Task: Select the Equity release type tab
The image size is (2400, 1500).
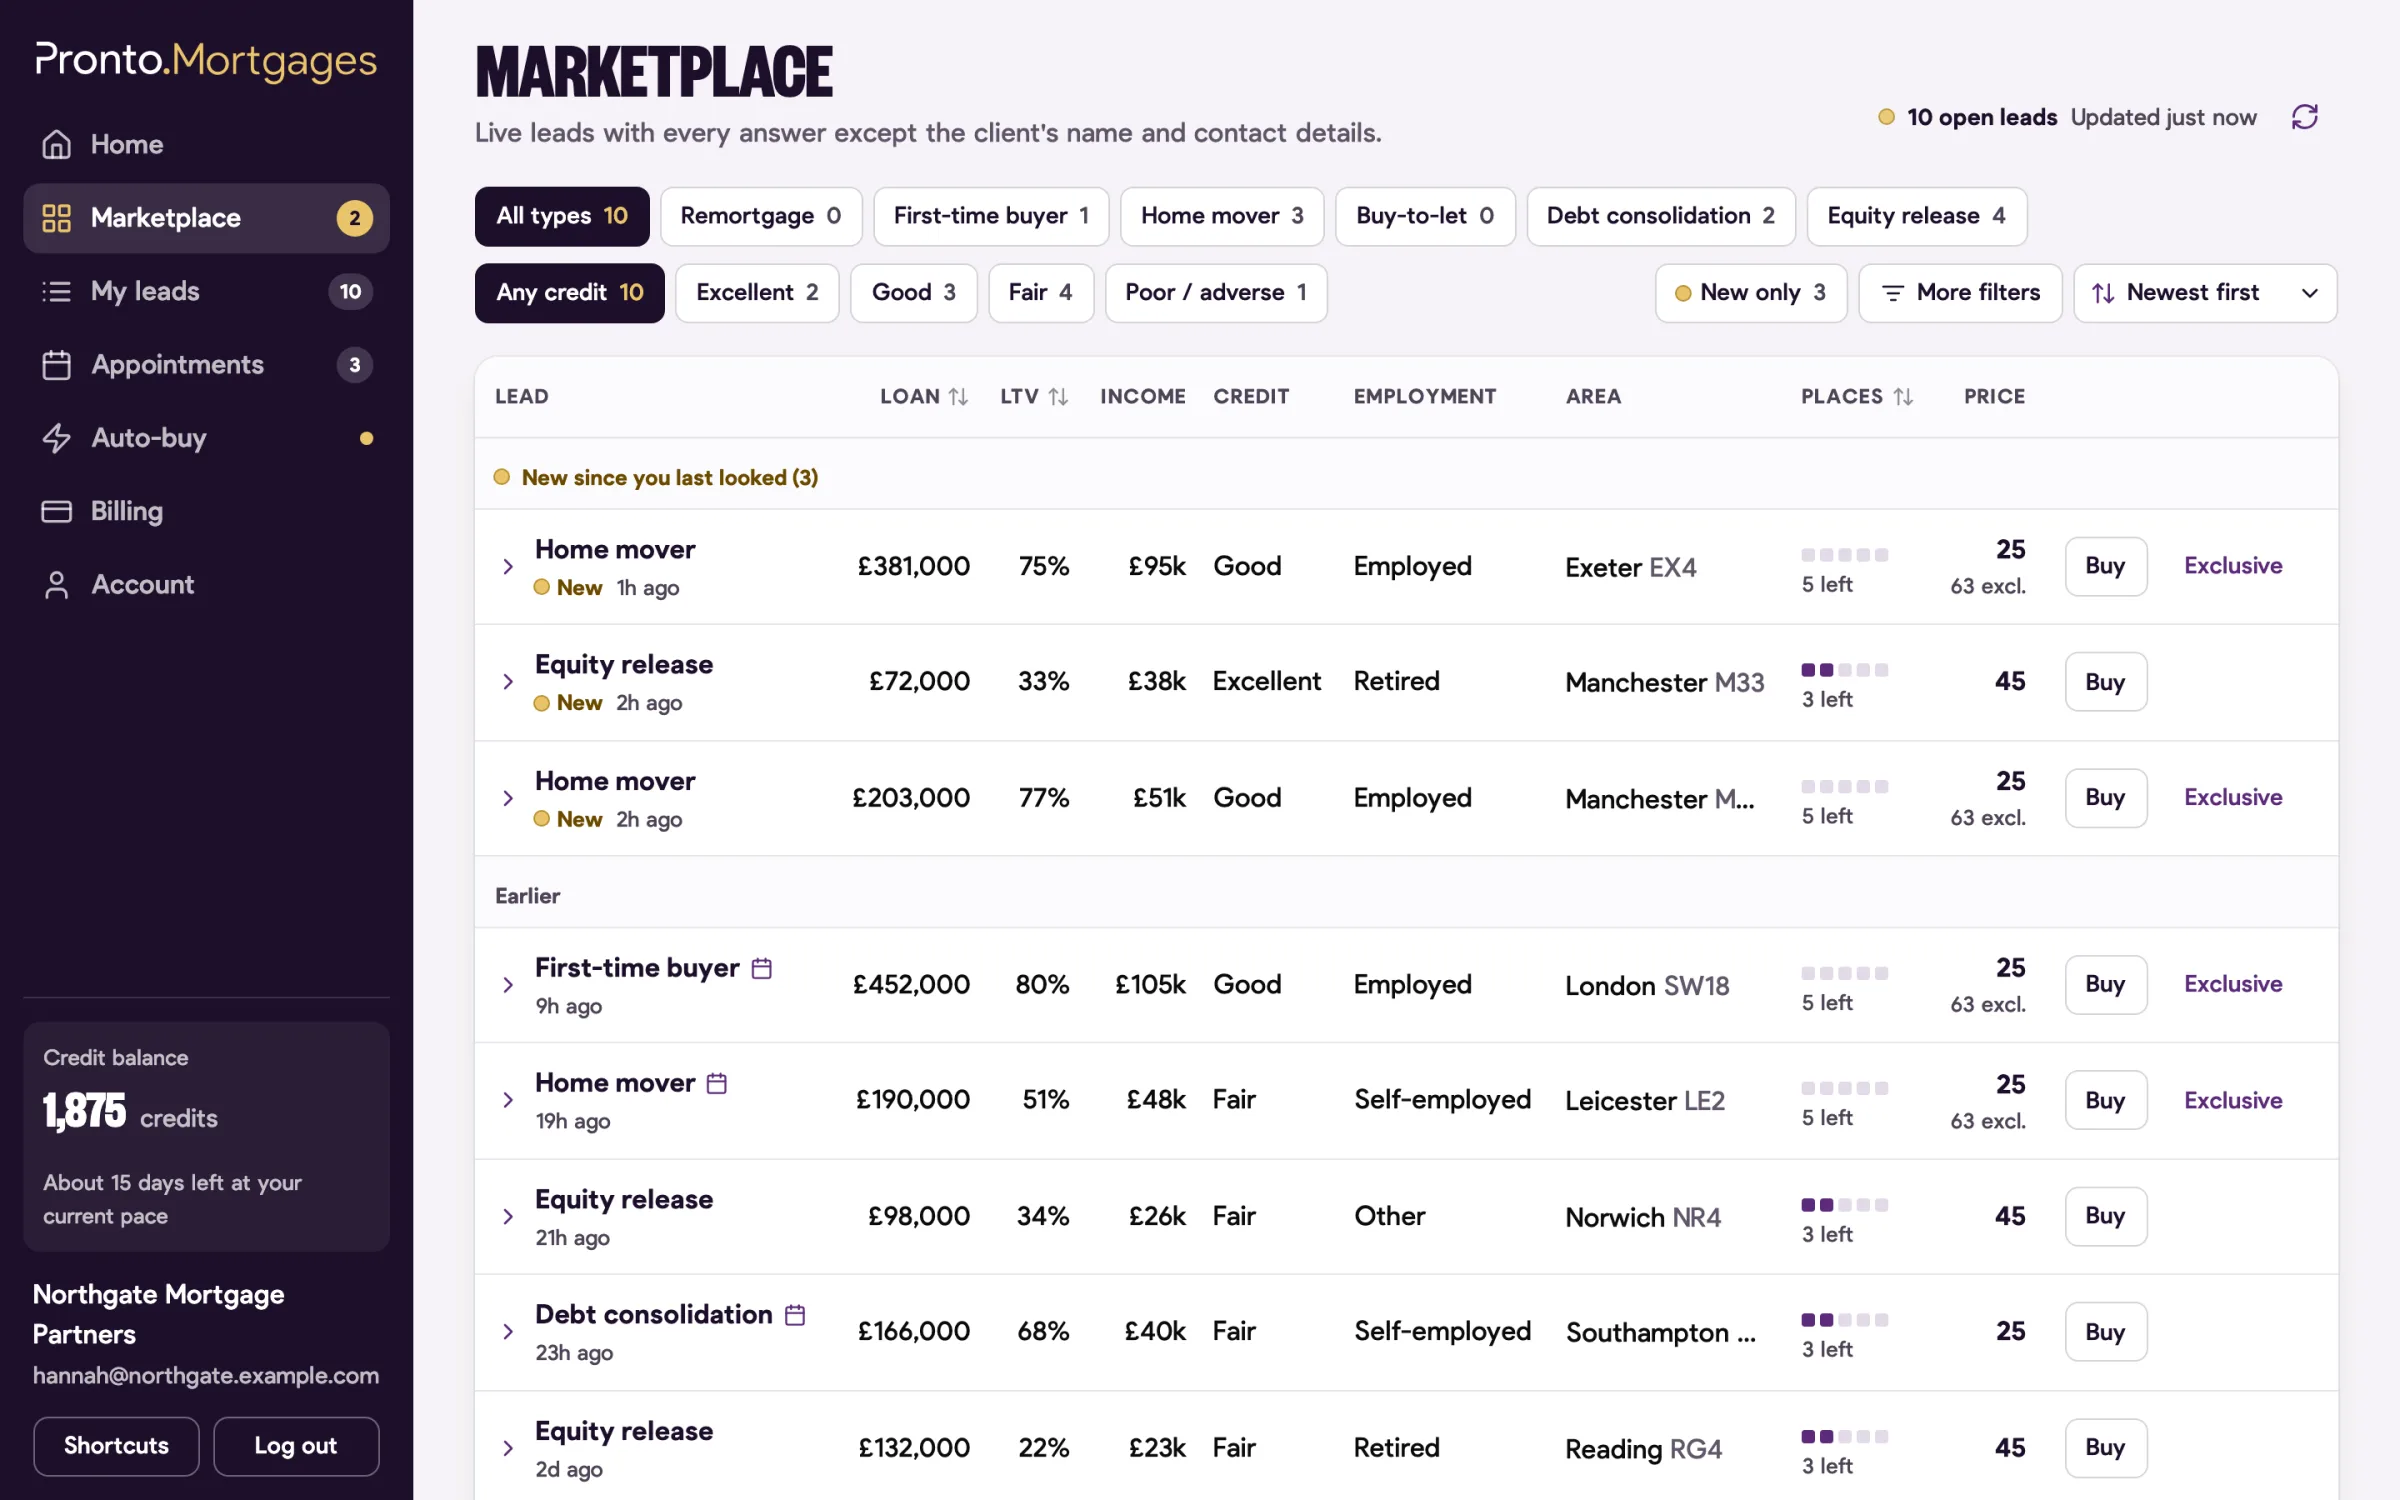Action: pos(1916,216)
